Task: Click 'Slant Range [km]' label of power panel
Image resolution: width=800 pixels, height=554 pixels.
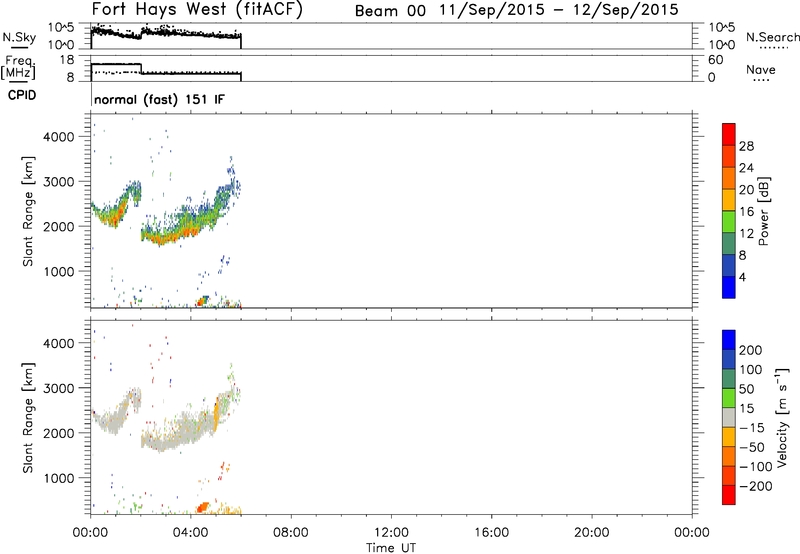Action: click(28, 211)
